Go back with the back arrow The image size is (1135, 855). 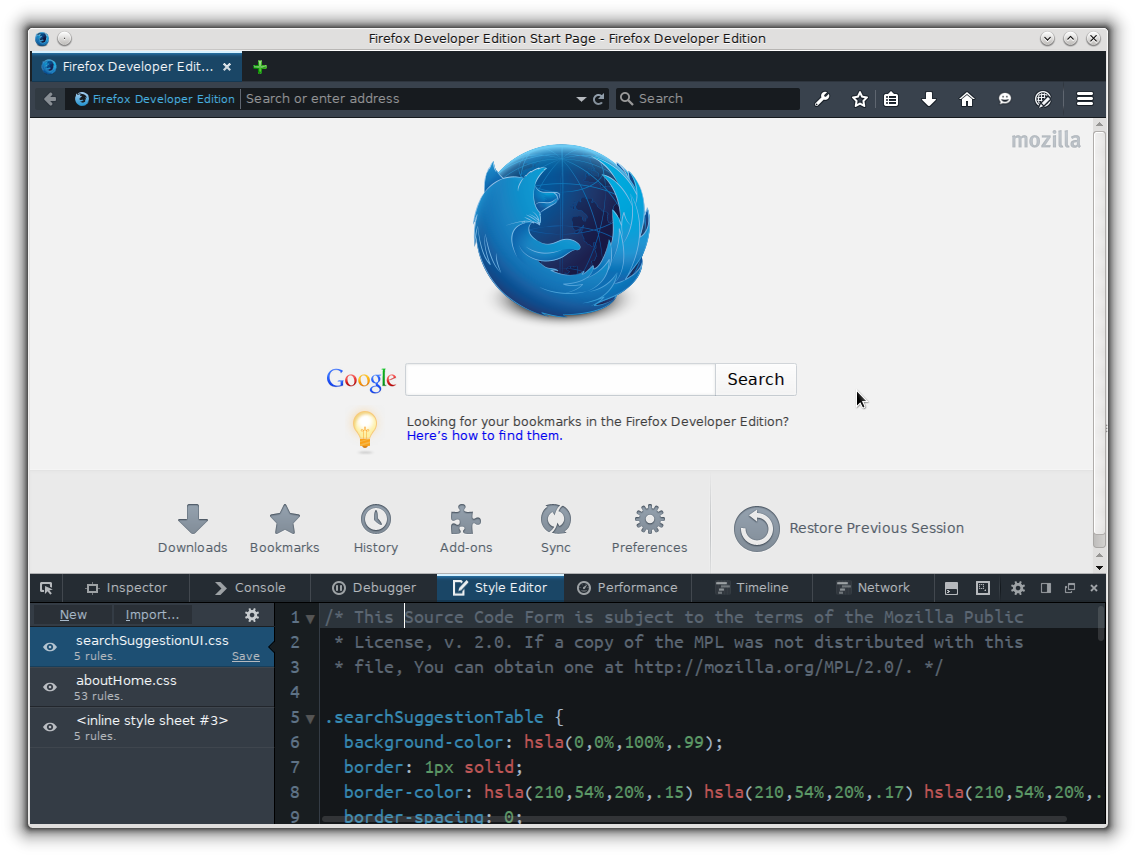point(50,99)
